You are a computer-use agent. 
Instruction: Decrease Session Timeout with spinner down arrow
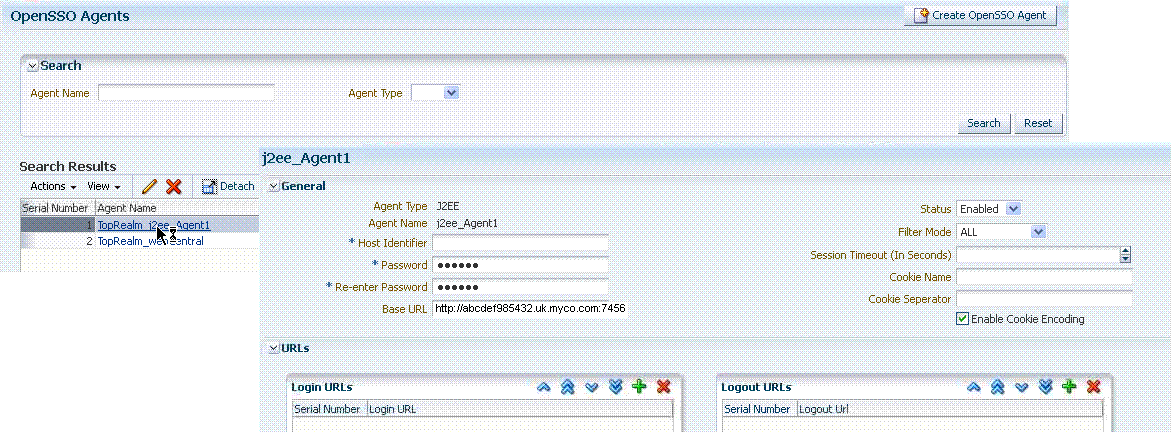point(1125,259)
